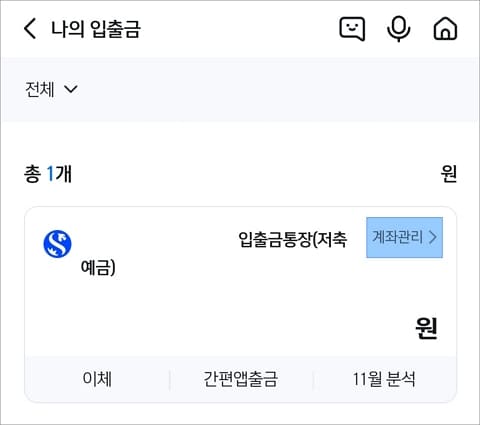This screenshot has height=425, width=480.
Task: Tap the 총 1개 account count label
Action: pyautogui.click(x=48, y=174)
